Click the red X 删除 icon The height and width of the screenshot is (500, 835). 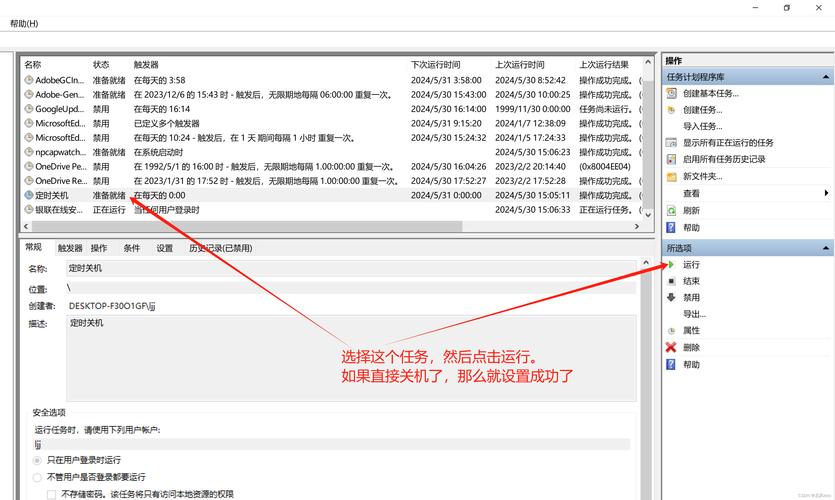pyautogui.click(x=671, y=347)
